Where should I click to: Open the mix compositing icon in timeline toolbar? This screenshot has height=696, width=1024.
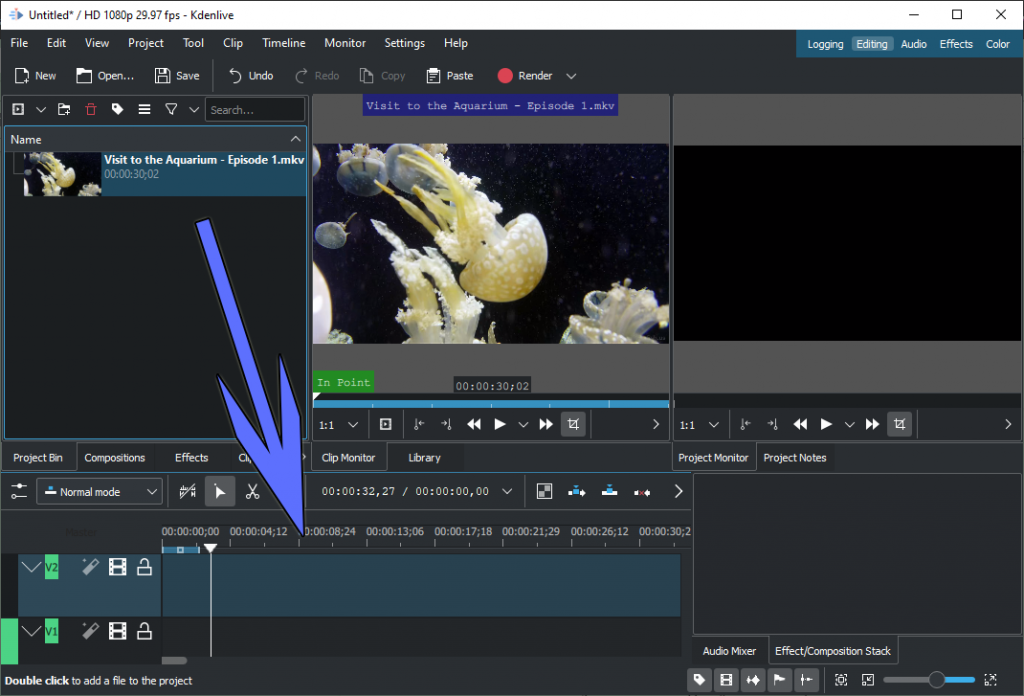coord(544,492)
